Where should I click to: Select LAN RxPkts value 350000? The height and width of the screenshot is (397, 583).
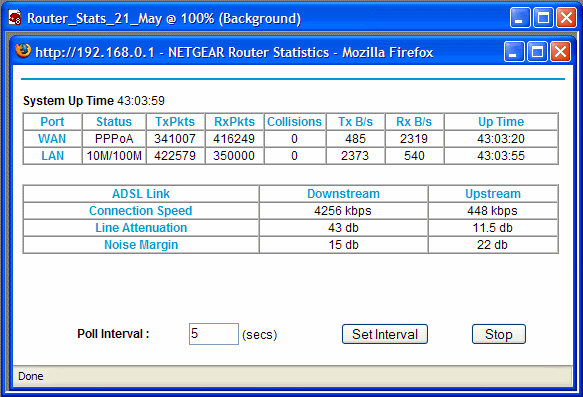tap(234, 156)
